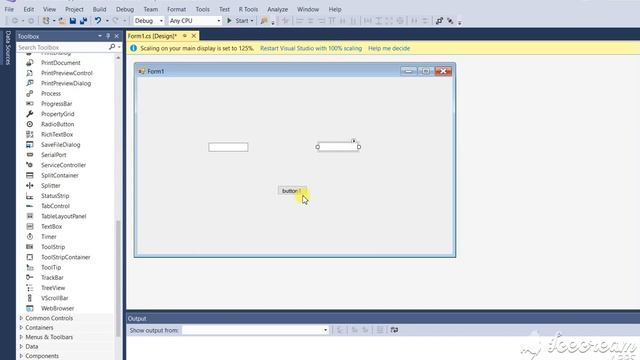Select button1 on the form designer

click(x=292, y=191)
